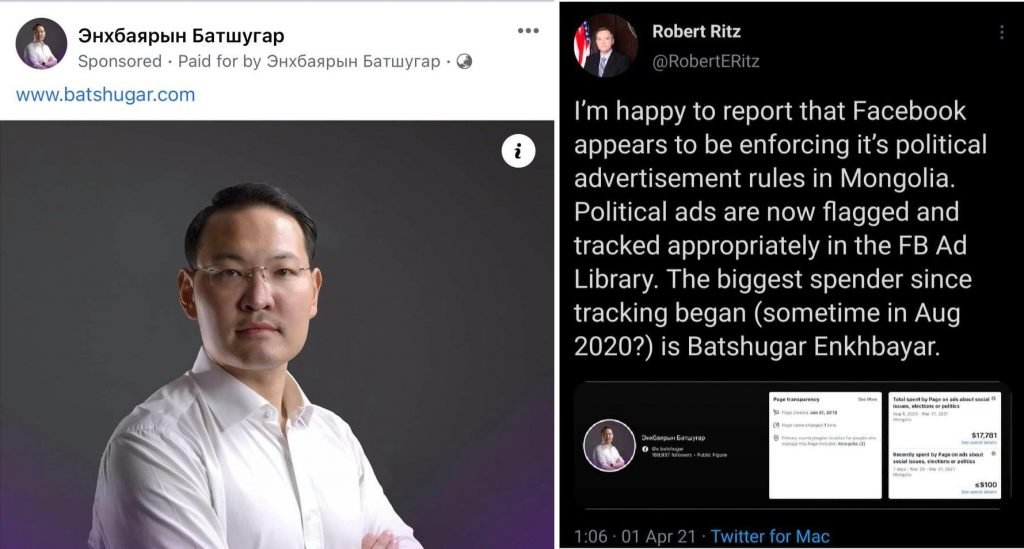Open the vertical dots menu on the tweet

pos(1002,32)
